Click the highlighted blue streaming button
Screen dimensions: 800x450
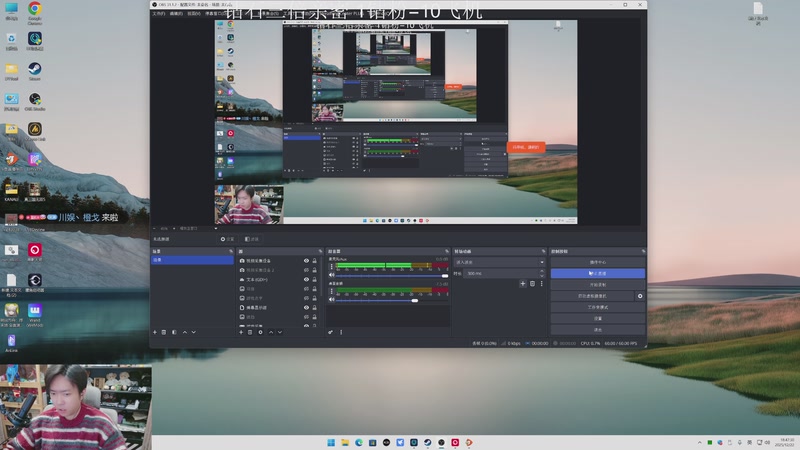[x=597, y=273]
